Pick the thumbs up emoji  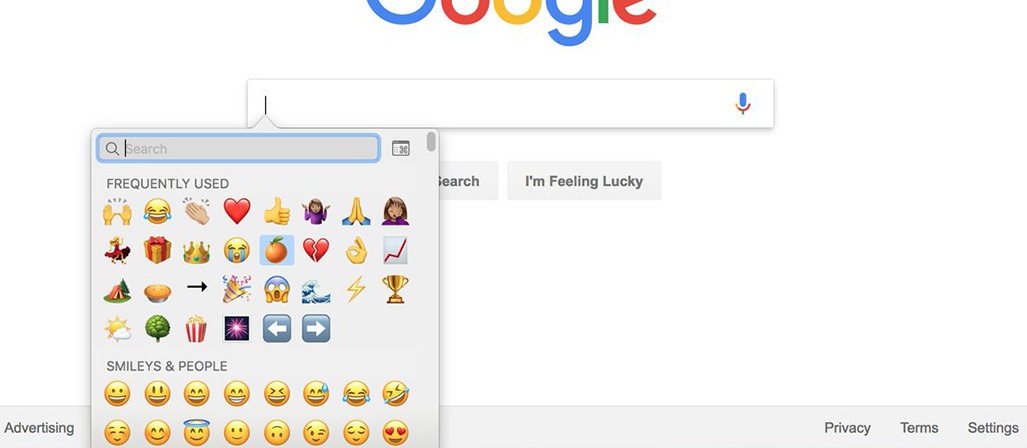(x=276, y=211)
